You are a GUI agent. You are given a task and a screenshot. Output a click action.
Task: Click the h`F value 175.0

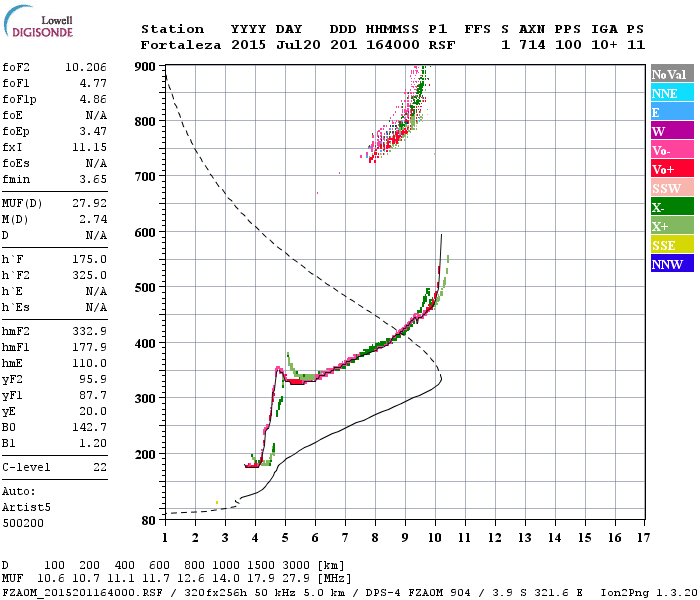click(x=90, y=259)
